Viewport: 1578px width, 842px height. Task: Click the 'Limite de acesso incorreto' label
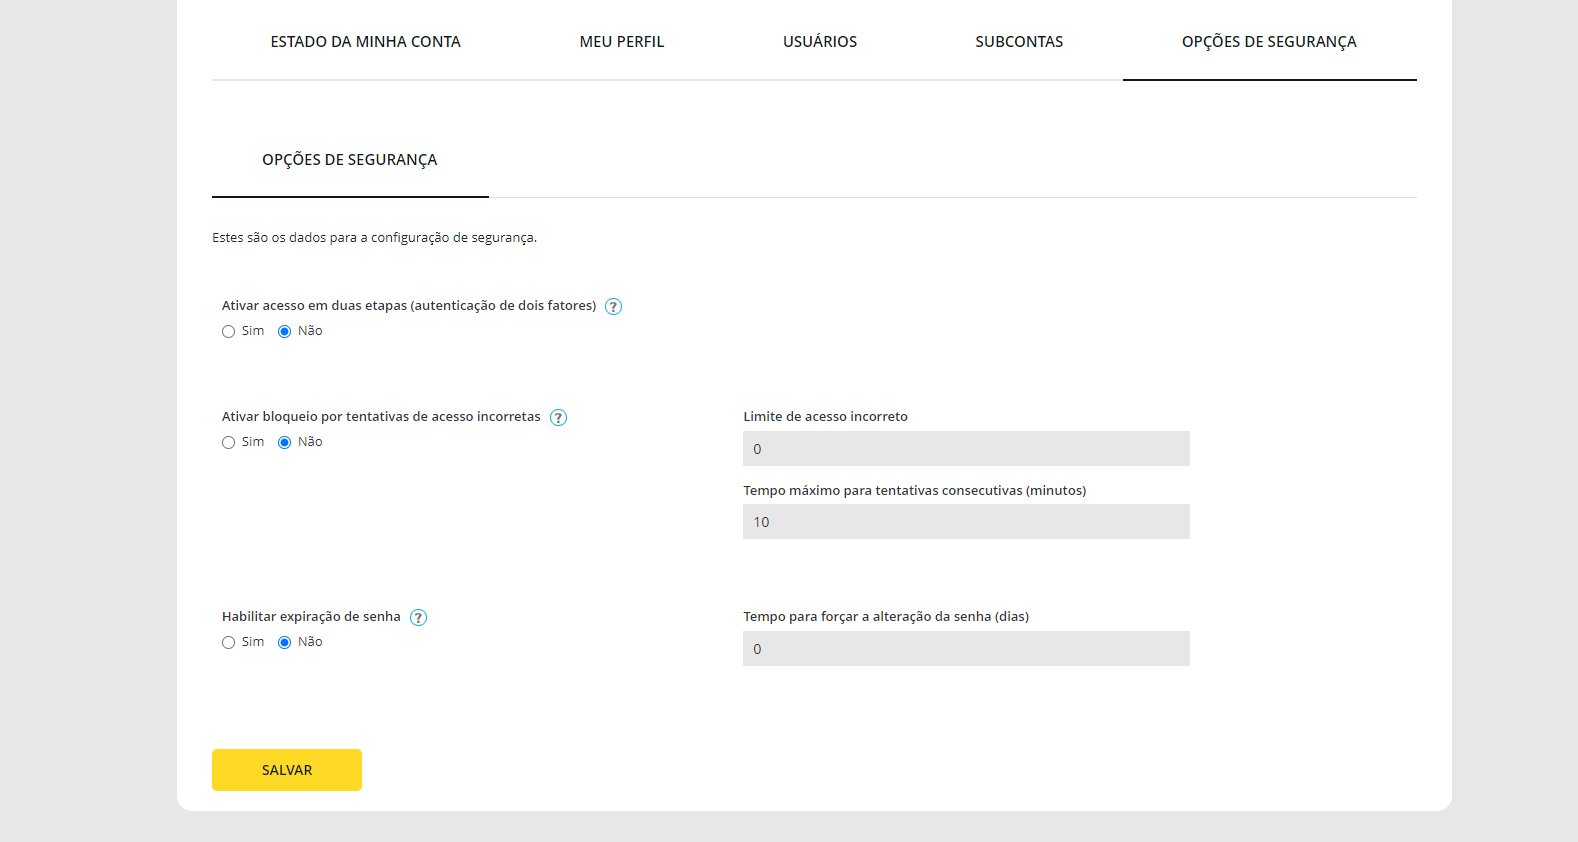pyautogui.click(x=825, y=417)
